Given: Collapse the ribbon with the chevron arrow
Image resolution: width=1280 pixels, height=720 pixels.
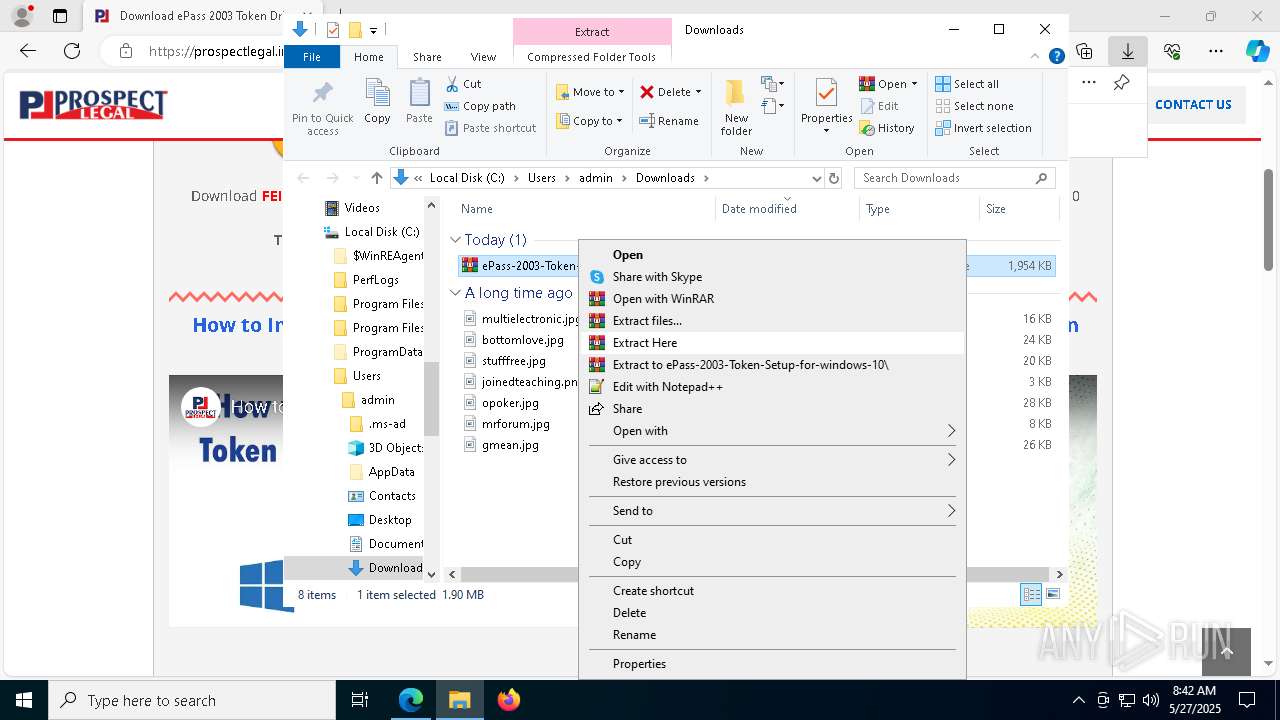Looking at the screenshot, I should point(1037,57).
